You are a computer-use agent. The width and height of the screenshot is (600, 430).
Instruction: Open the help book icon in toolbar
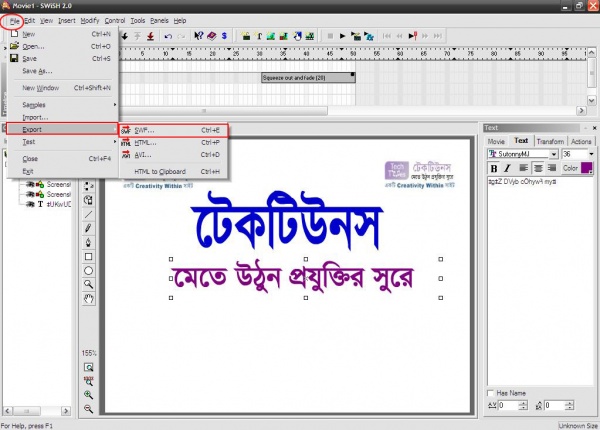tap(212, 36)
